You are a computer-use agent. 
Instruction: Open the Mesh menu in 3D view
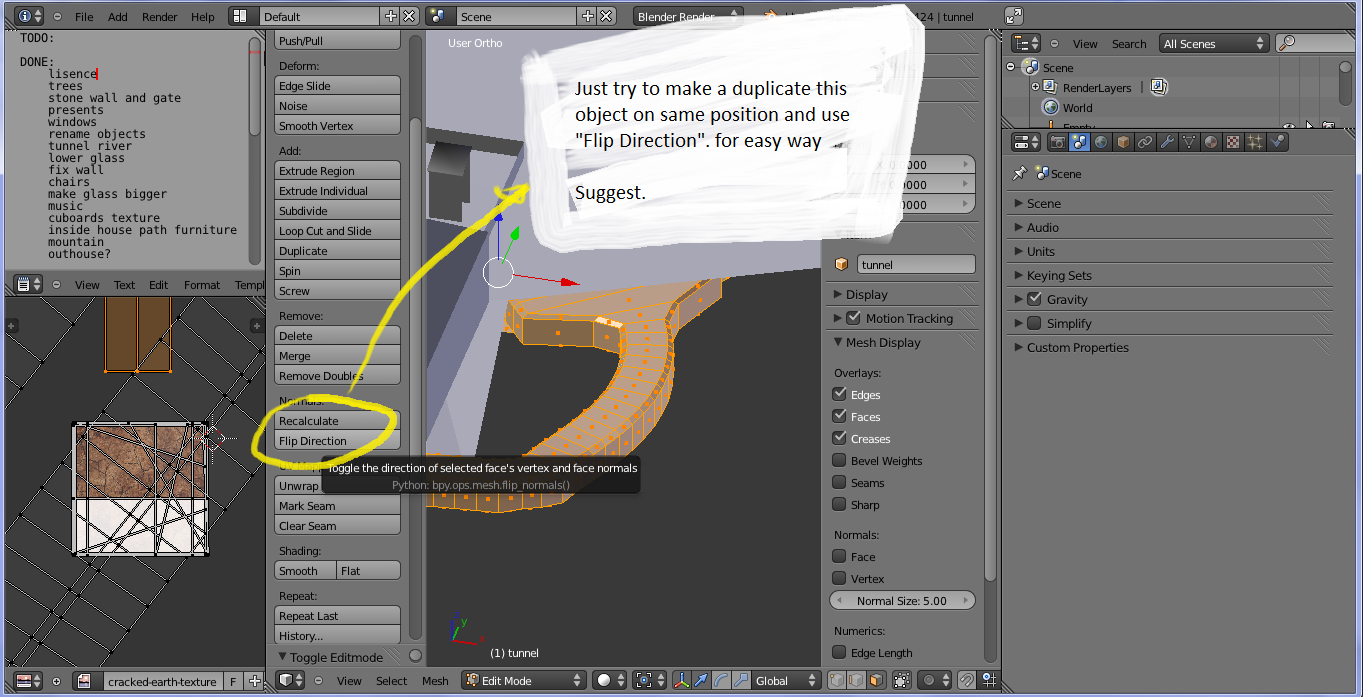coord(435,680)
